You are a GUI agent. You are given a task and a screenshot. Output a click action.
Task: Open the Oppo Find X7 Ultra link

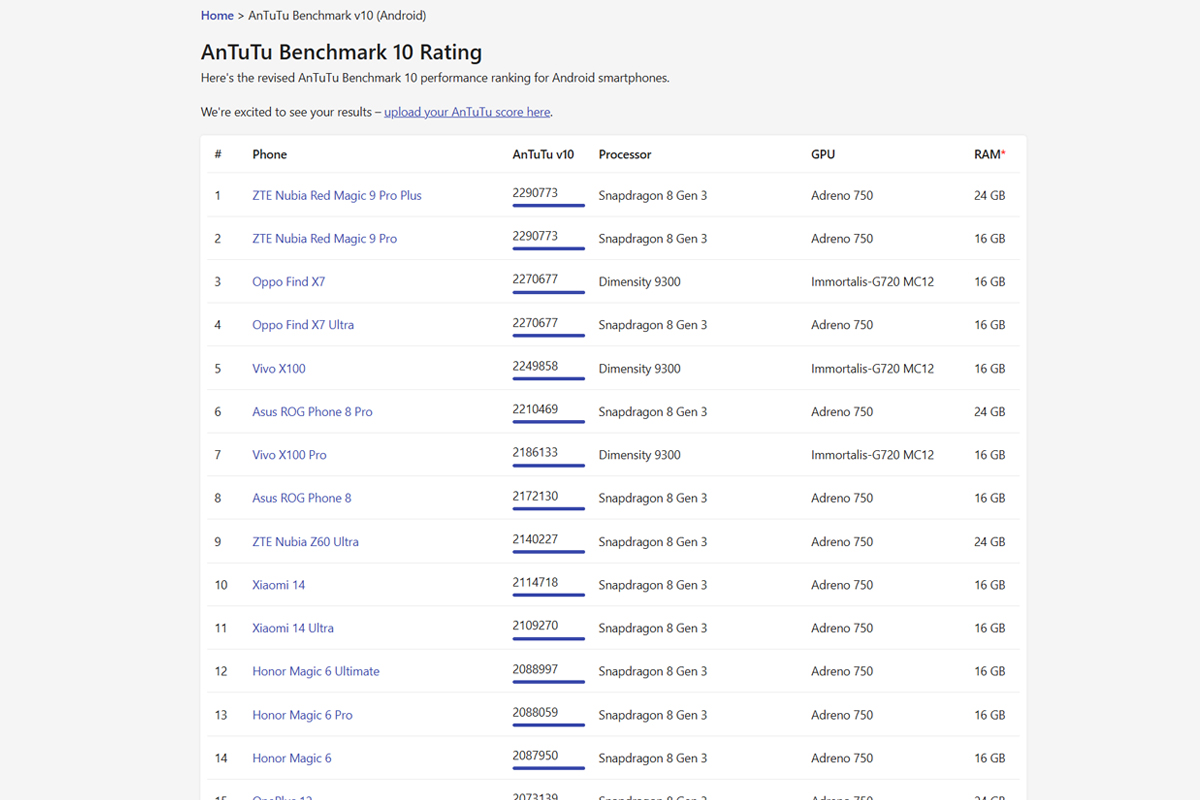tap(303, 325)
